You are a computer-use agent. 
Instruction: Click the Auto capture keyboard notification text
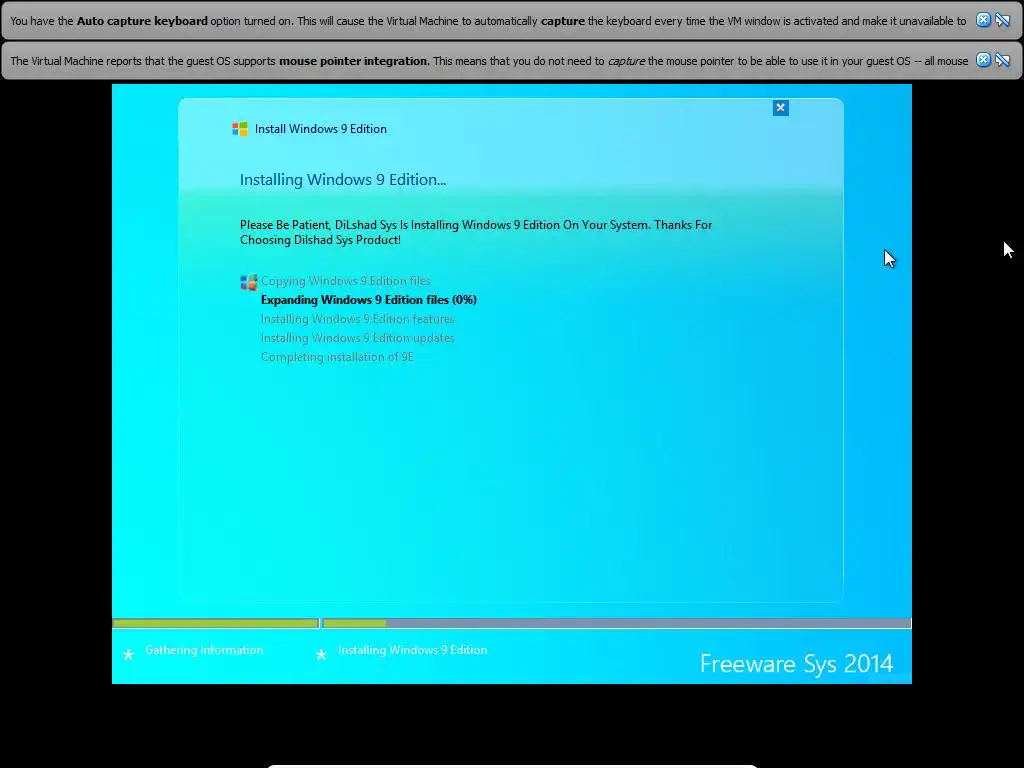coord(488,21)
